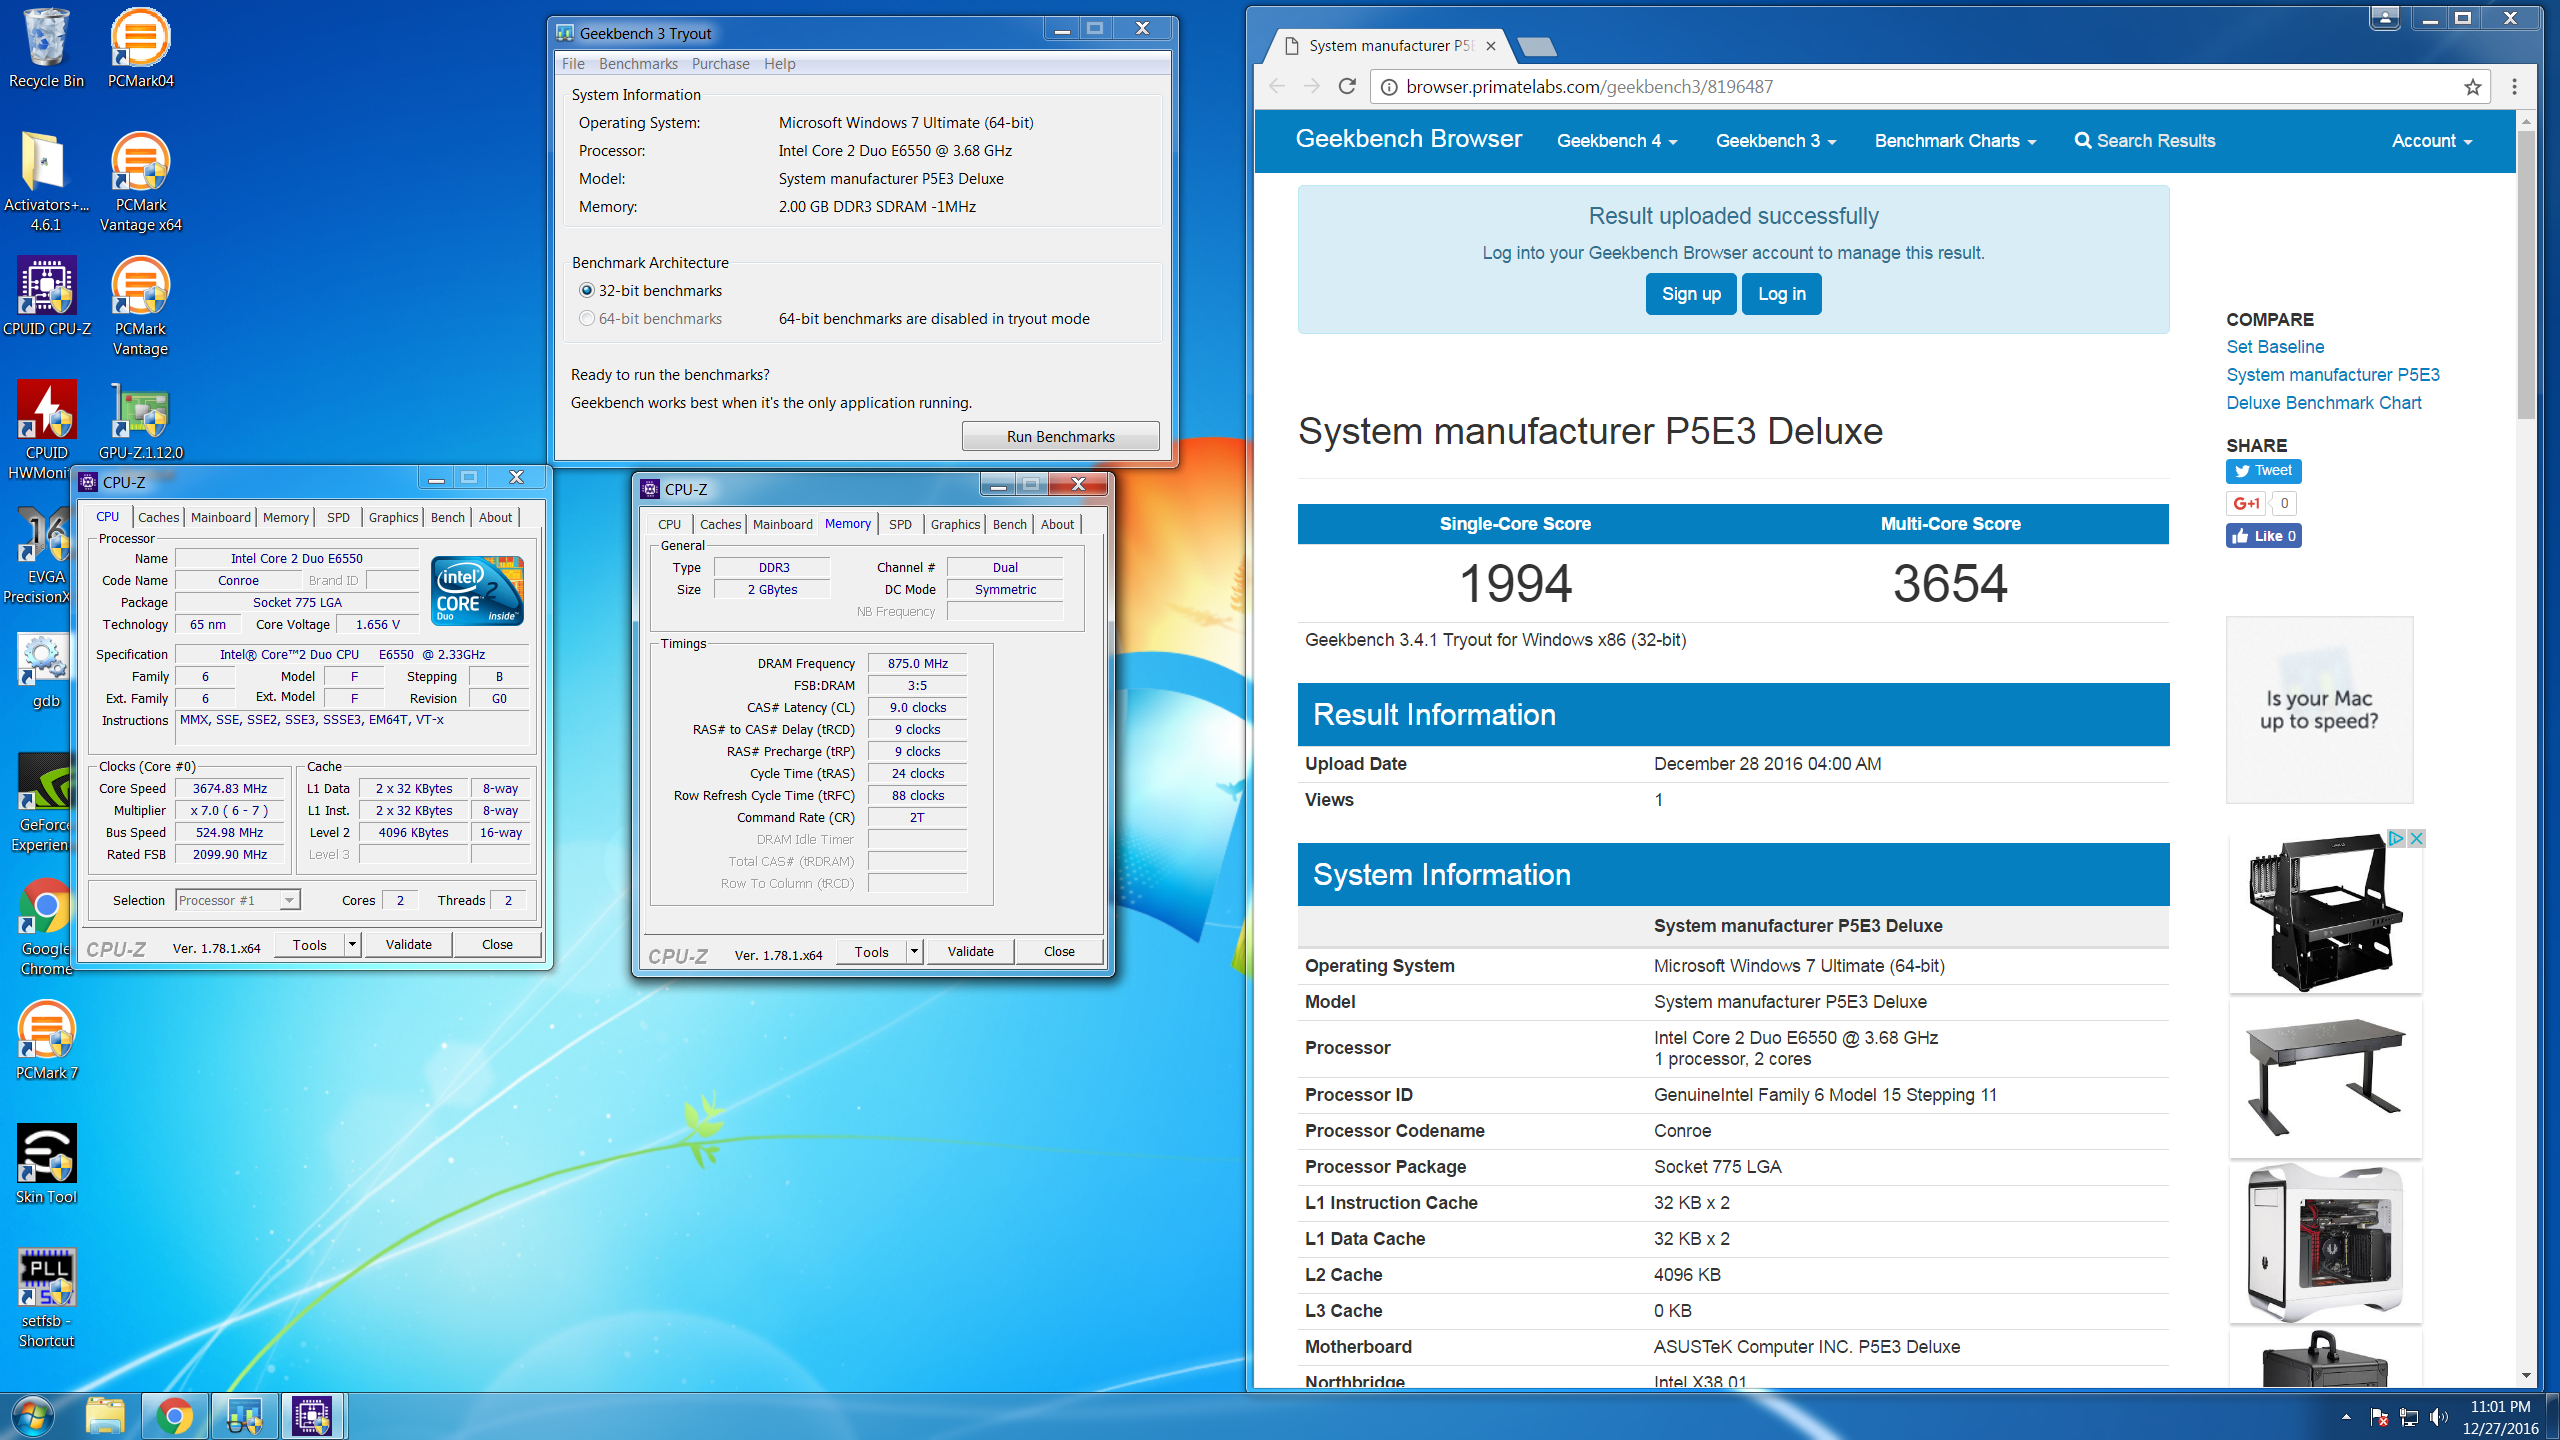The image size is (2560, 1440).
Task: Open File Explorer from the taskbar
Action: click(105, 1416)
